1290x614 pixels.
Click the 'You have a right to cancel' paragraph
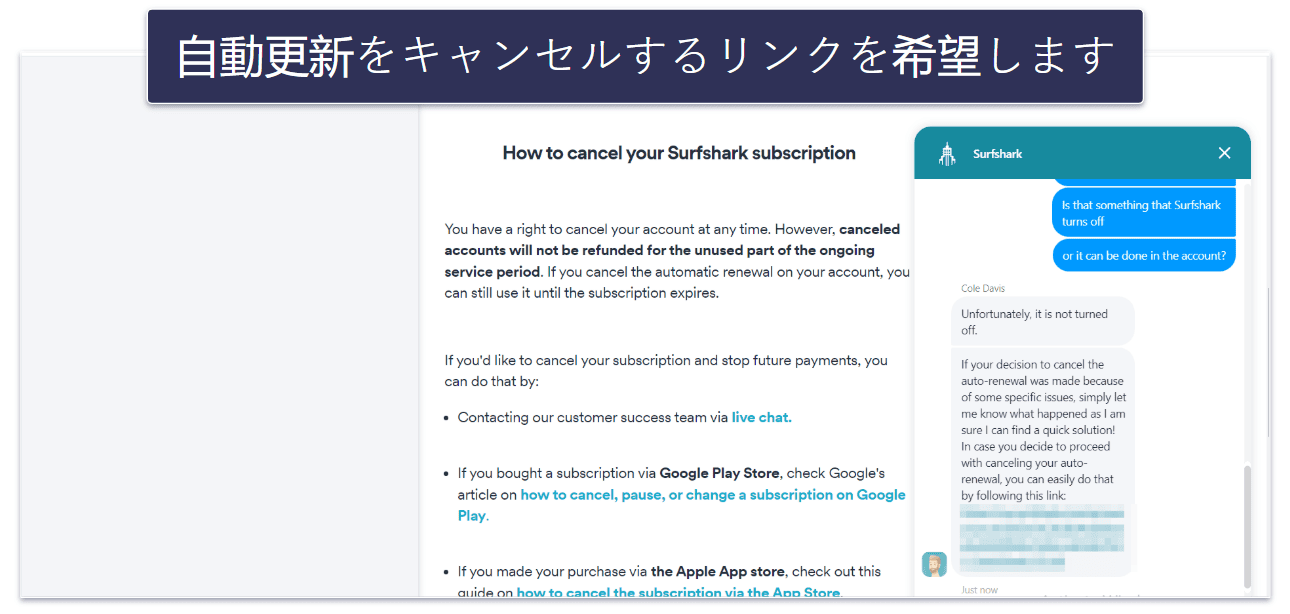678,261
